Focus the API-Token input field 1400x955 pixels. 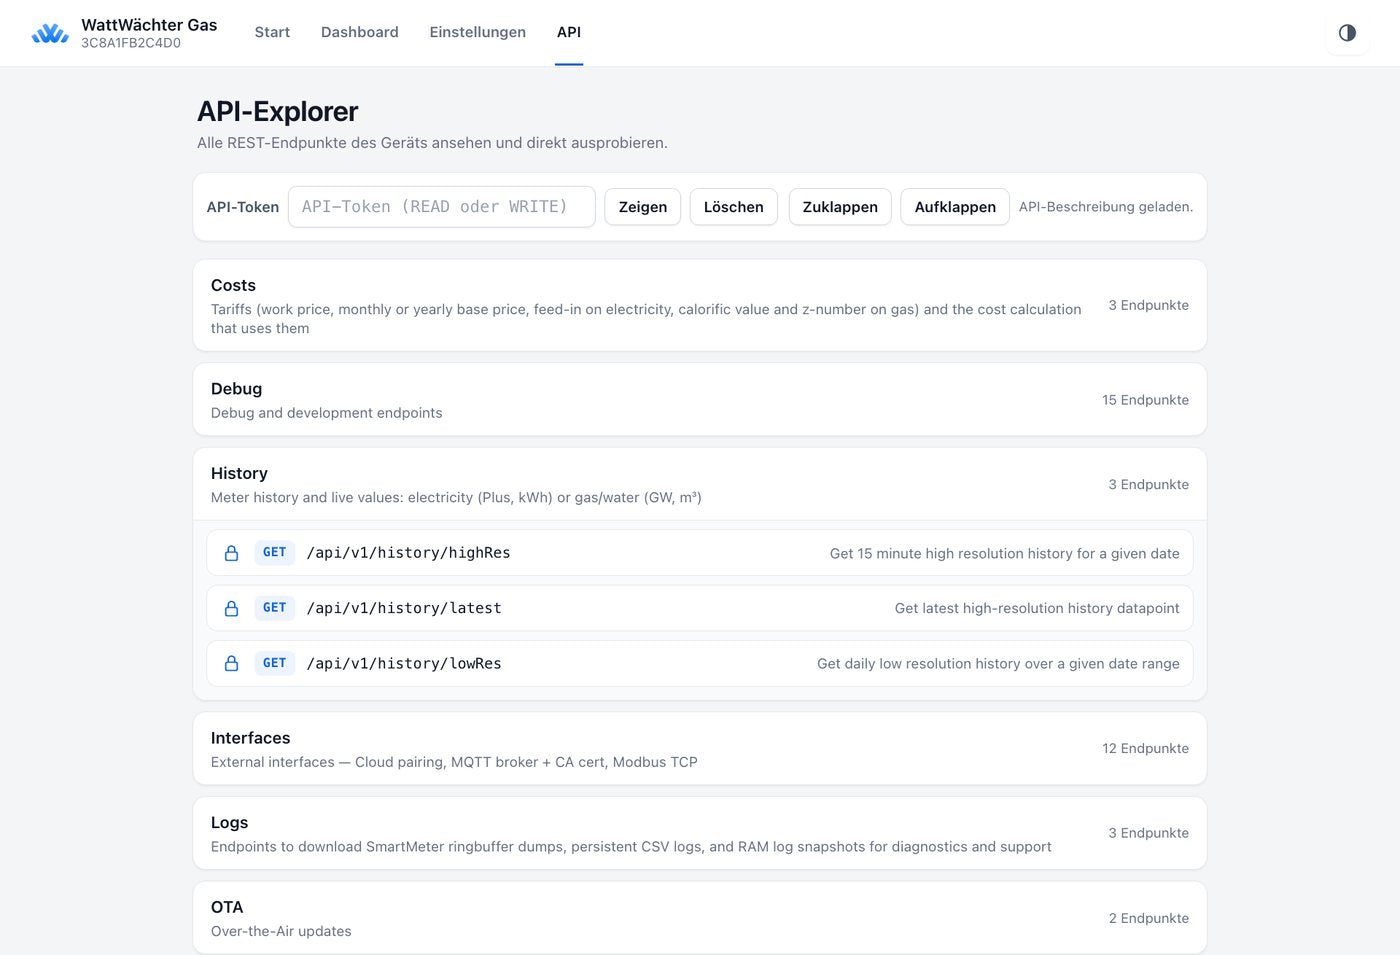tap(442, 207)
